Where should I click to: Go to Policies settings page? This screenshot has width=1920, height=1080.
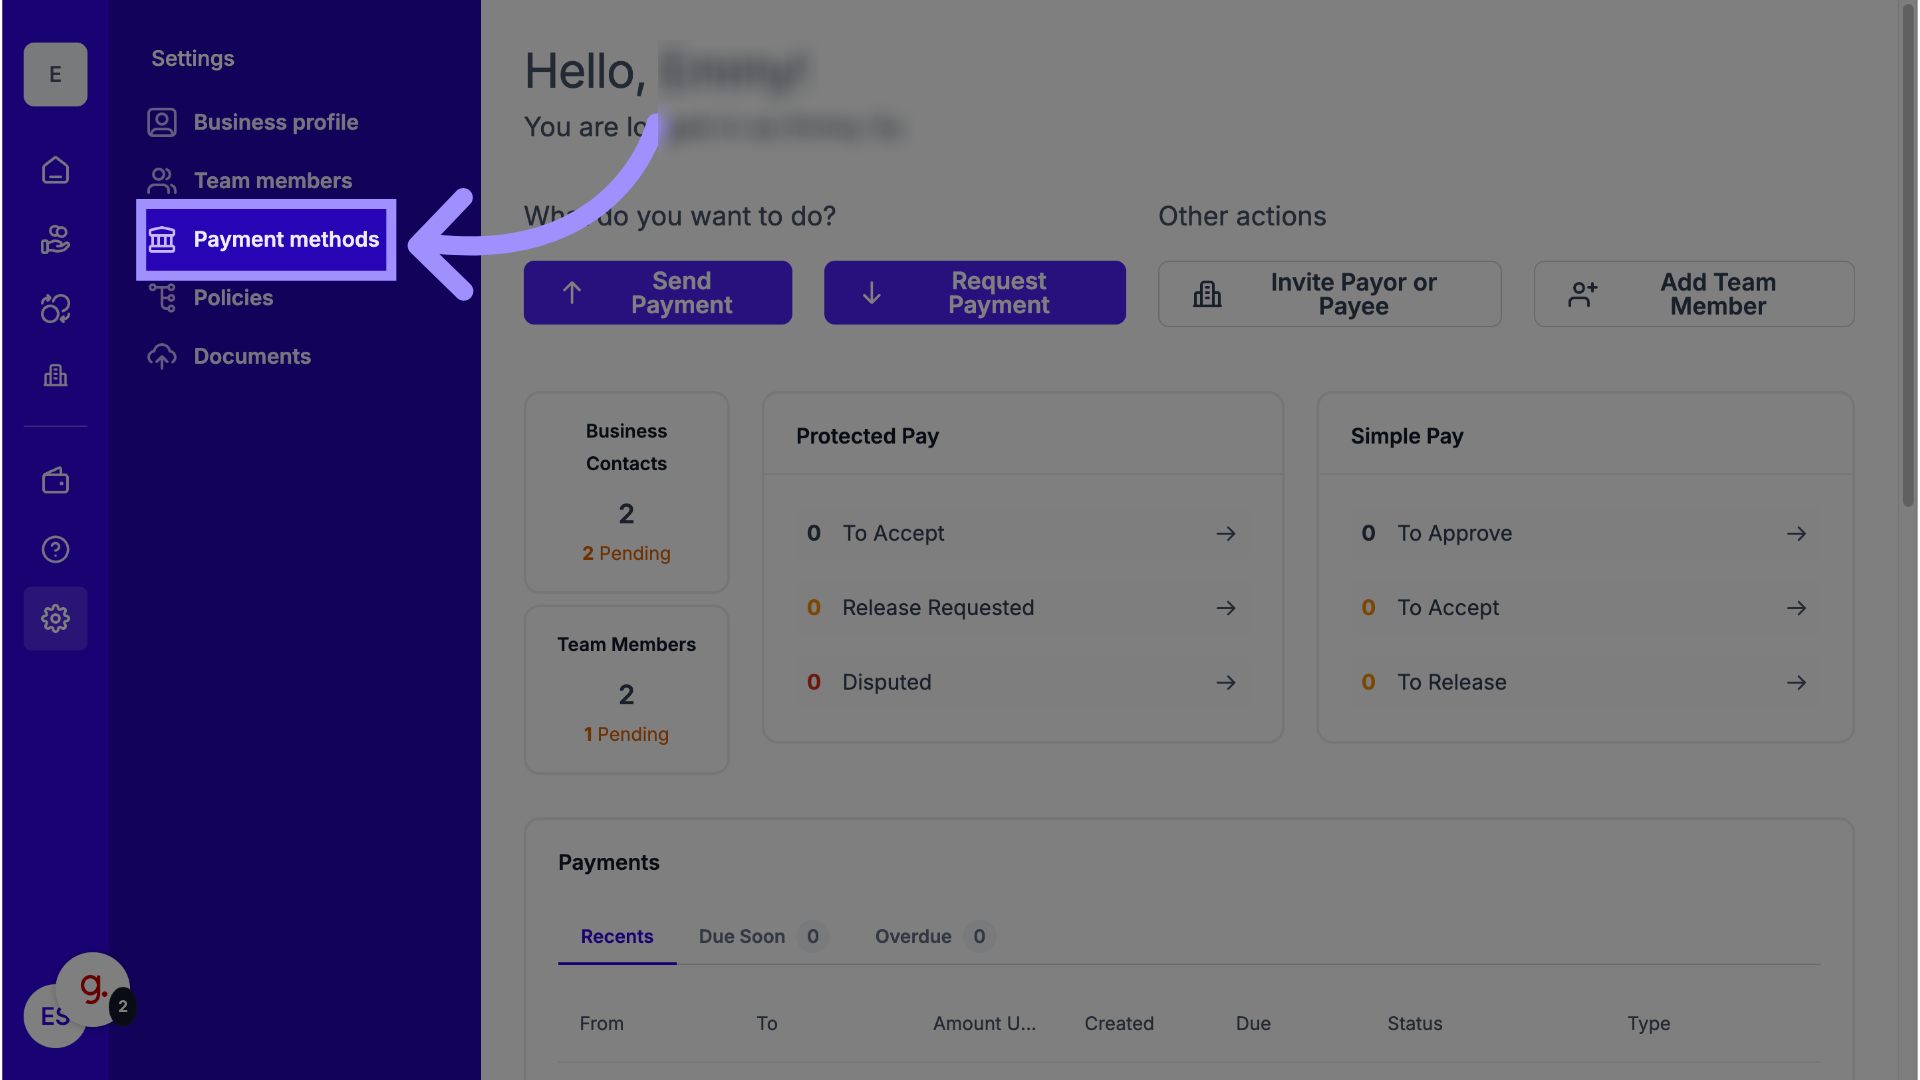(233, 298)
